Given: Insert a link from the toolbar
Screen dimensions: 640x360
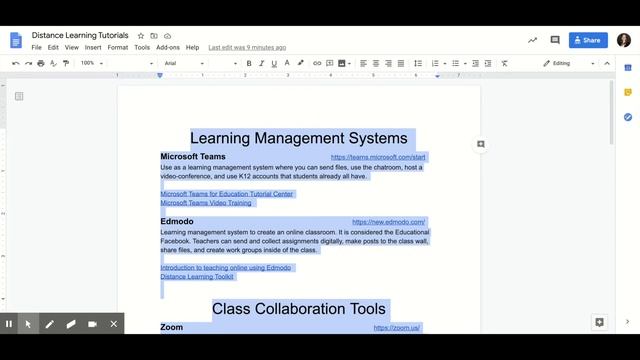Looking at the screenshot, I should (317, 63).
